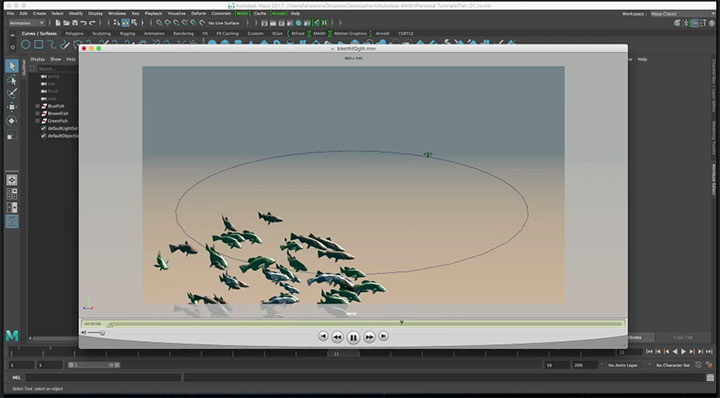Open the Create menu
This screenshot has height=398, width=720.
click(39, 14)
